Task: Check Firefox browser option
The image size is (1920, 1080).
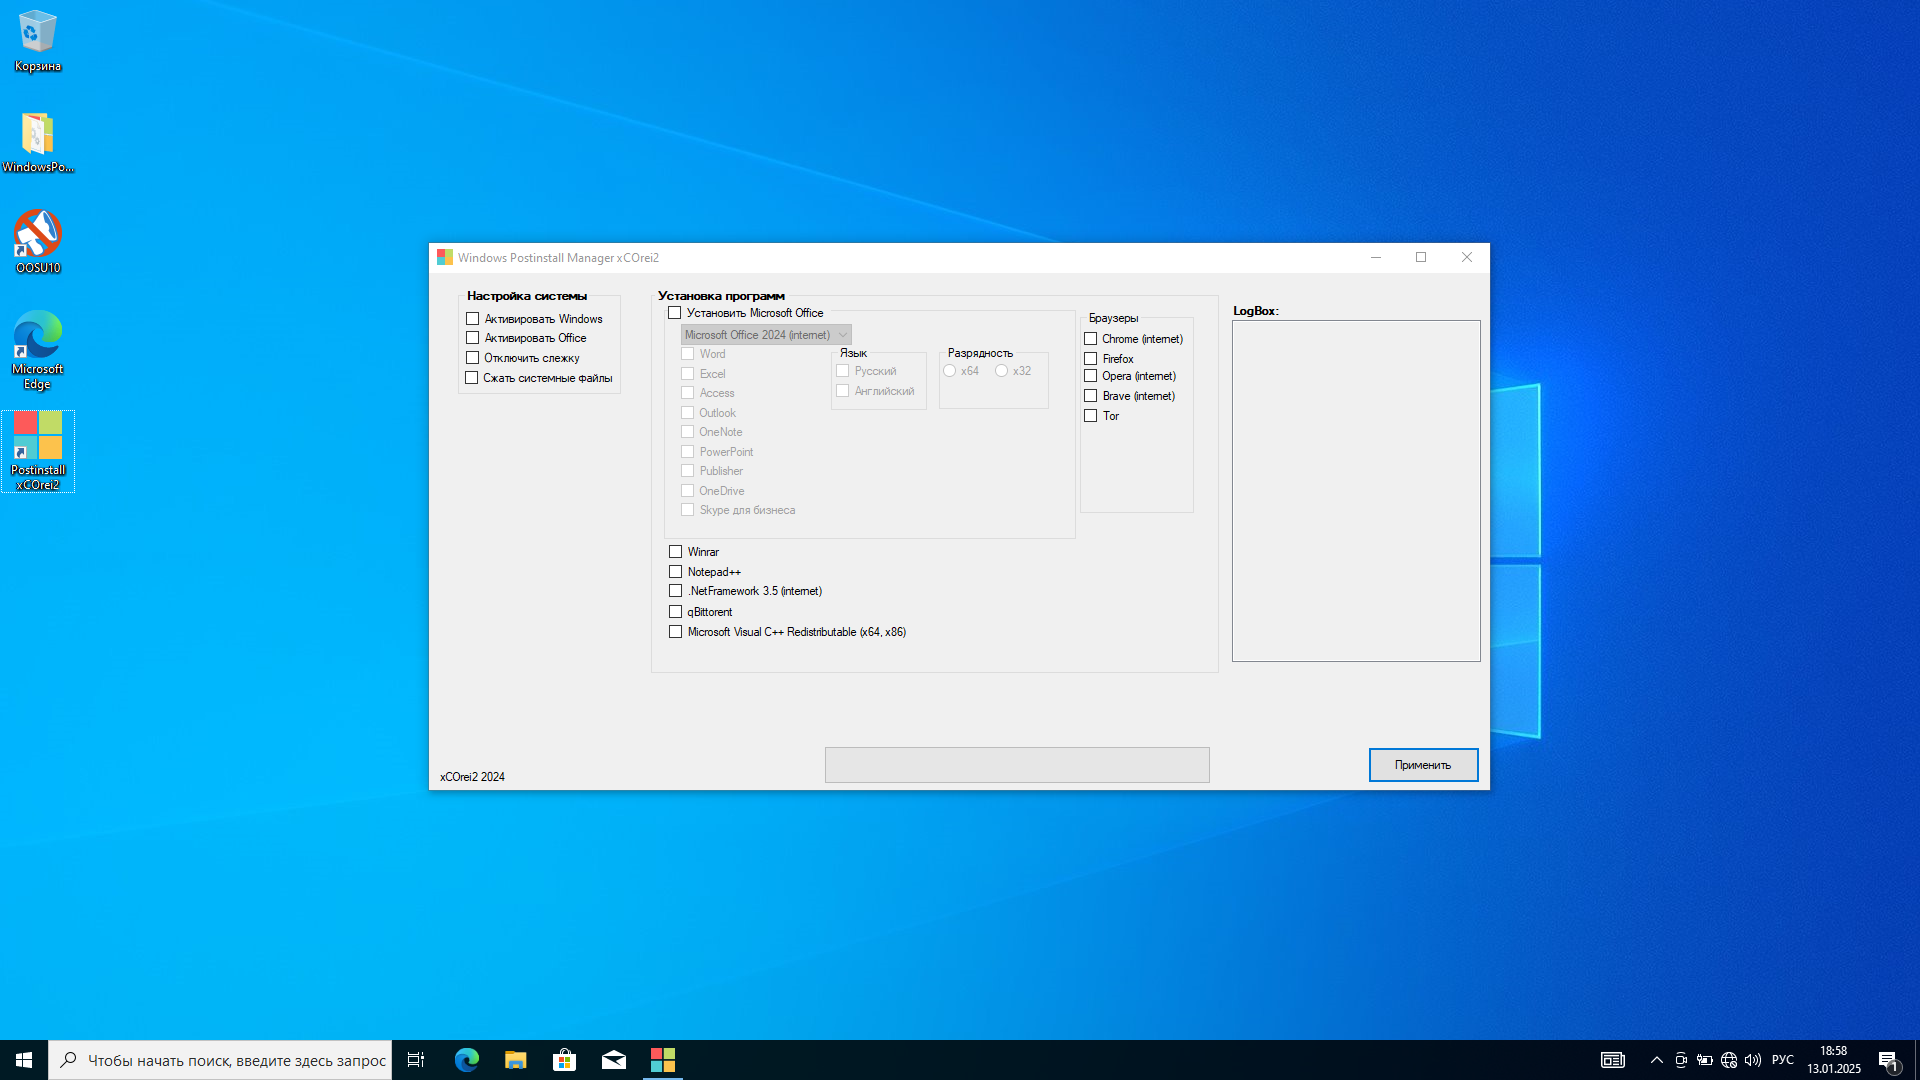Action: [x=1091, y=359]
